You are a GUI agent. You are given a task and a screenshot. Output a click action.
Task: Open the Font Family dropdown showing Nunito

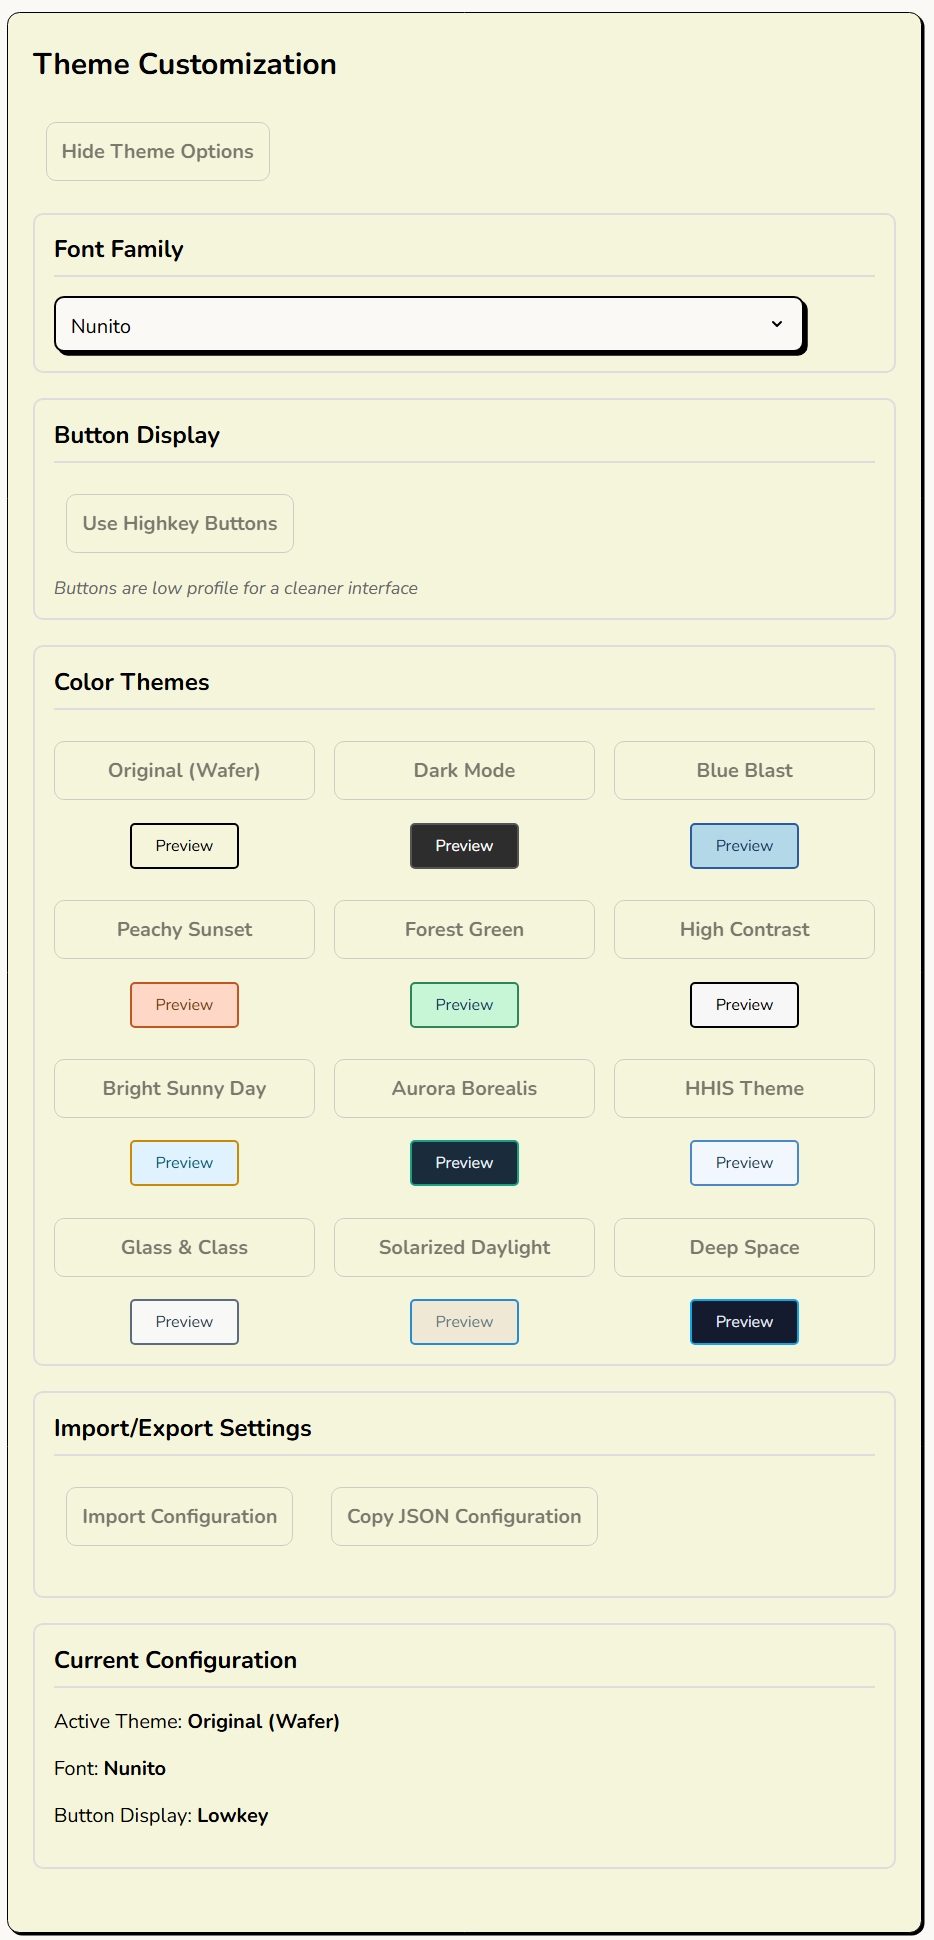coord(429,325)
